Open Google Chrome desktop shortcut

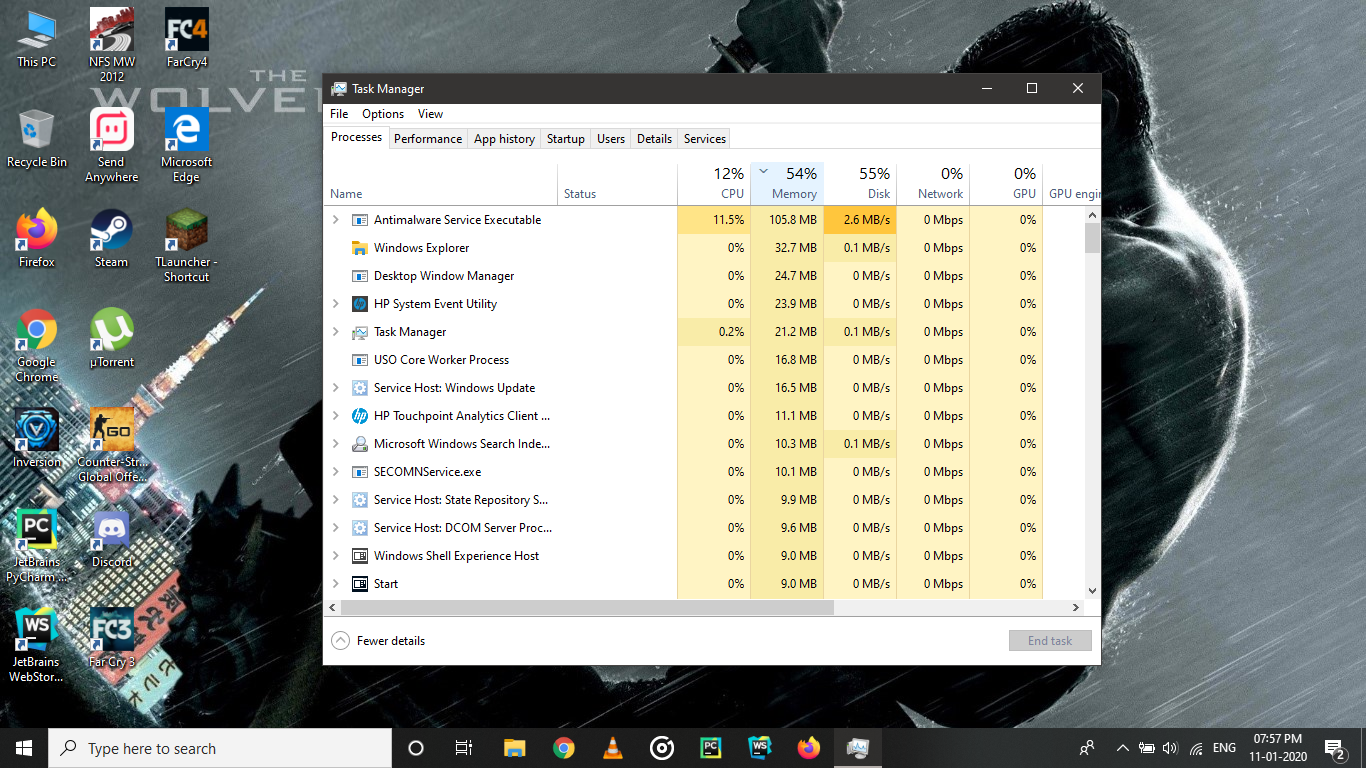(x=37, y=346)
